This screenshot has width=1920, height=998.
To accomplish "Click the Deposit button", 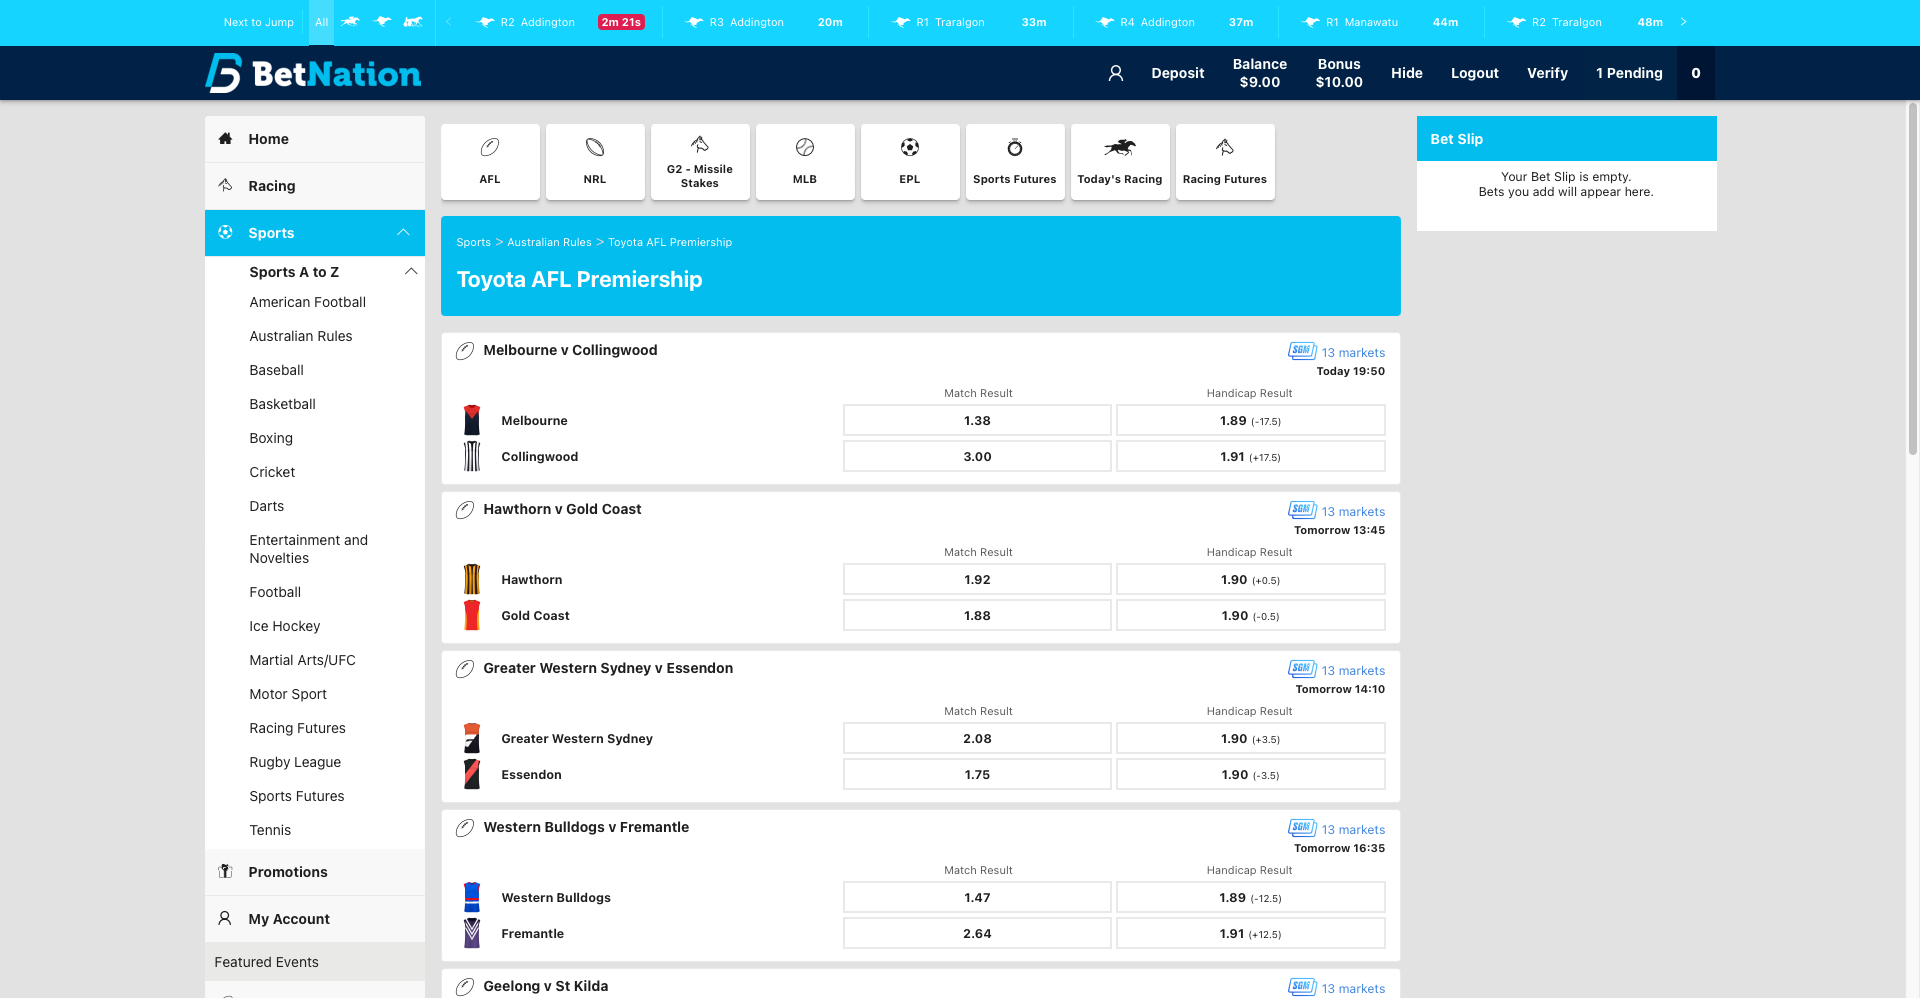I will [x=1177, y=73].
